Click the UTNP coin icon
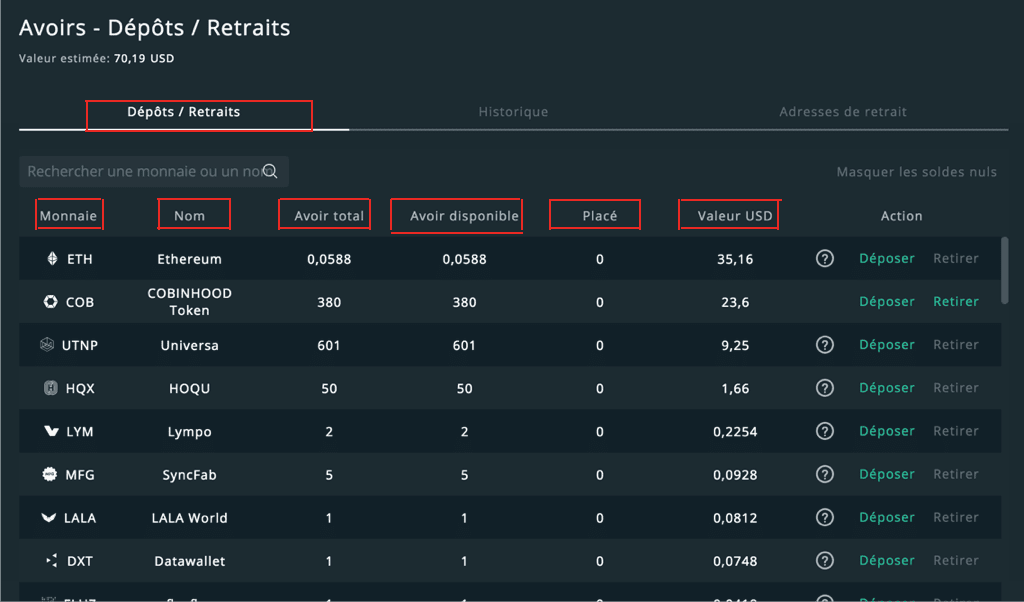Viewport: 1024px width, 602px height. pyautogui.click(x=46, y=345)
